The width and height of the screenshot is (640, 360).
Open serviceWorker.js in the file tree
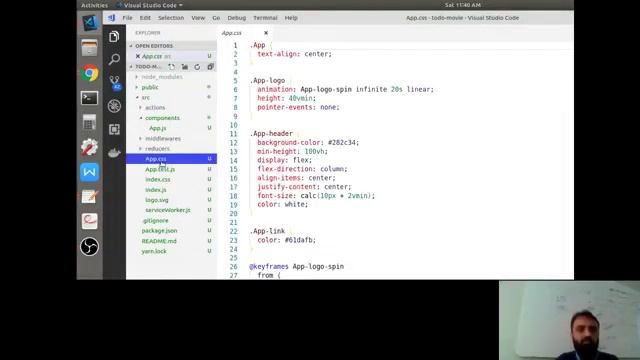click(168, 210)
